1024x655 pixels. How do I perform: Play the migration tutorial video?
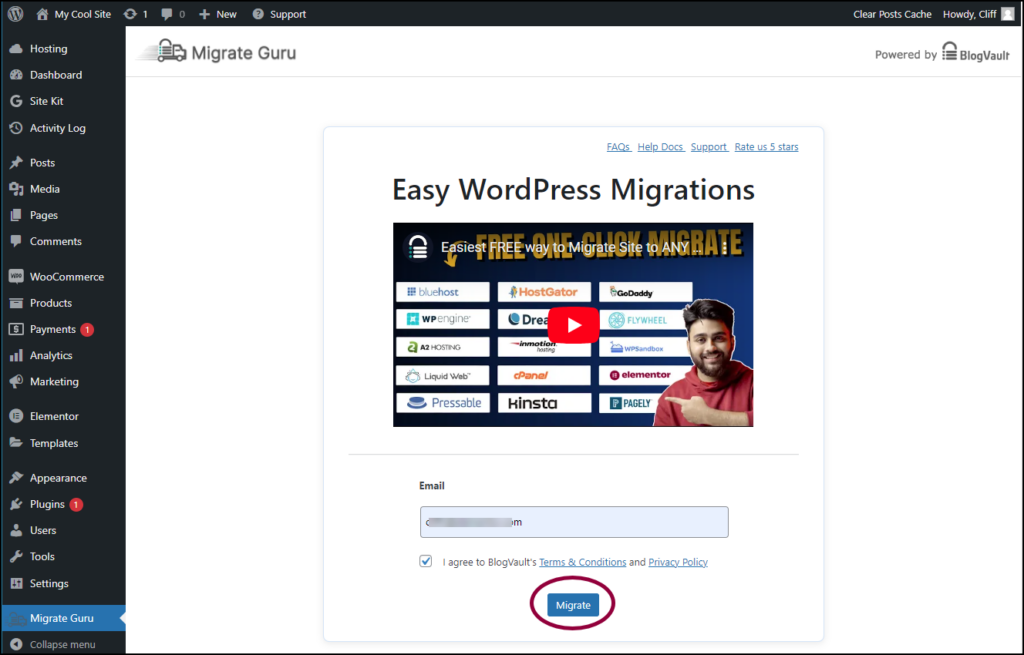tap(573, 325)
